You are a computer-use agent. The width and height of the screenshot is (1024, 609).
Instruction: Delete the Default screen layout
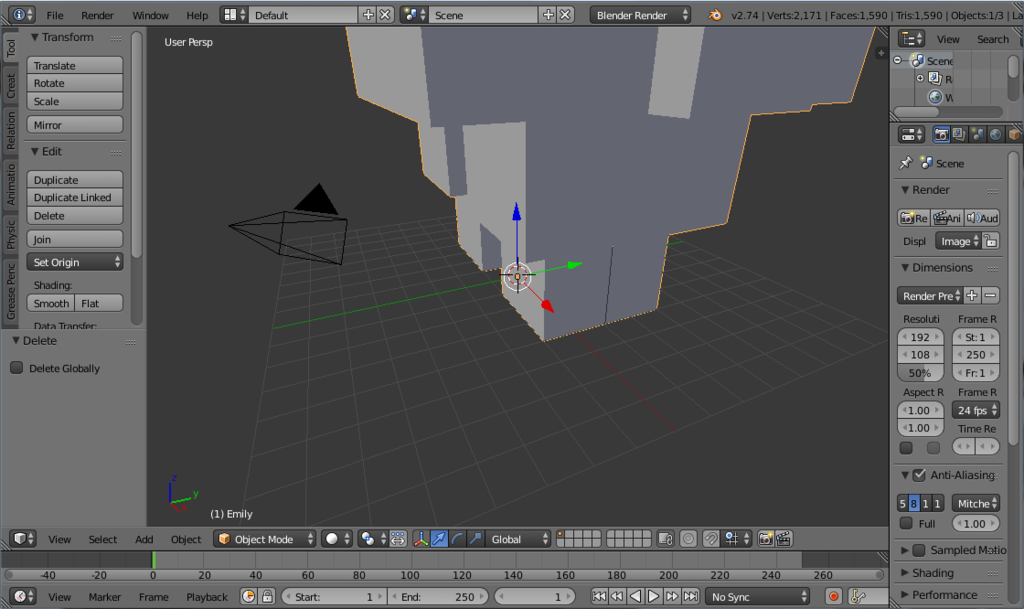(385, 14)
